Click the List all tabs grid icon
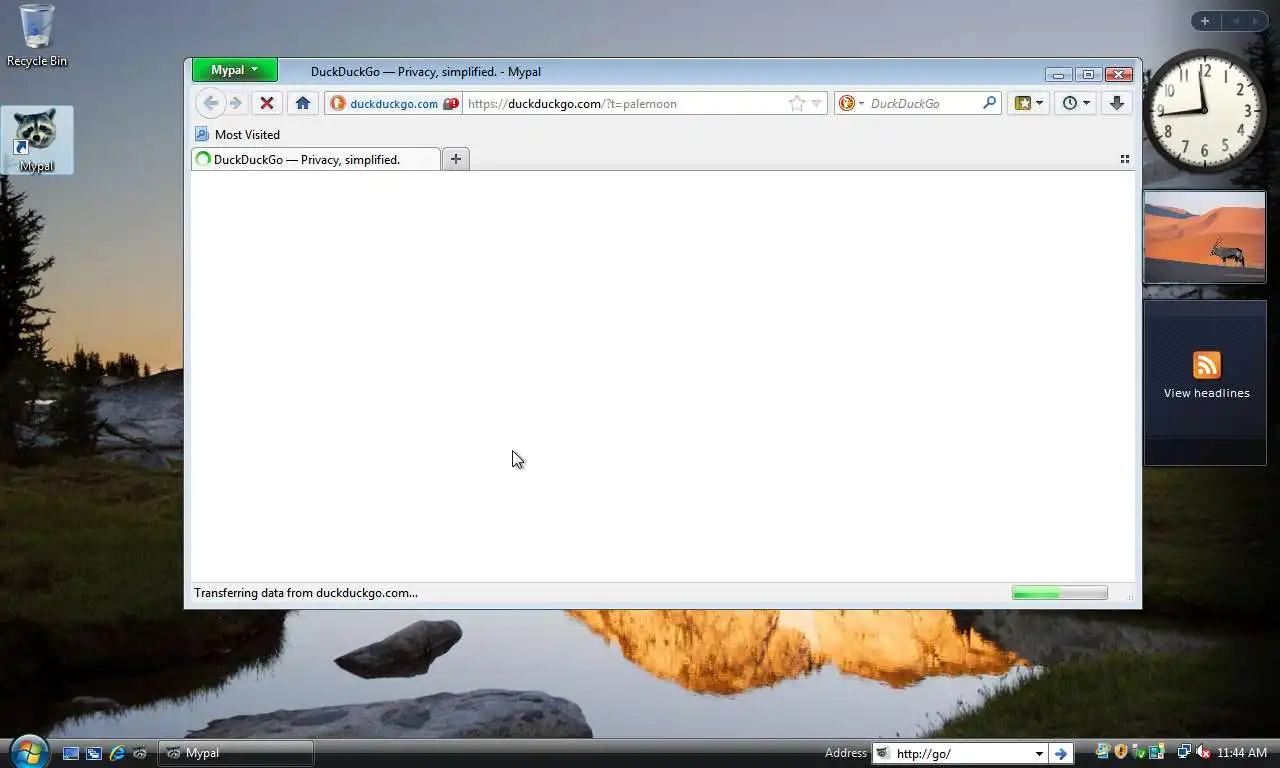 1125,159
